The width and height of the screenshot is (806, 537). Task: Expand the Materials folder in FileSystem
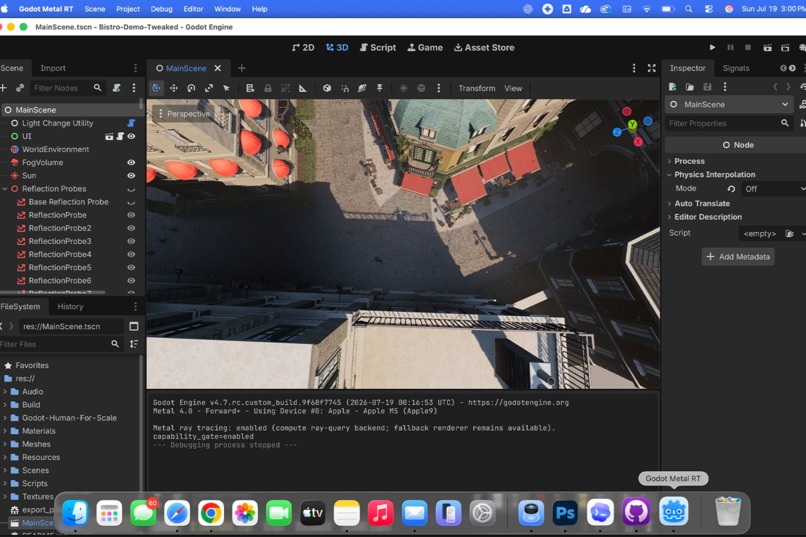(x=5, y=431)
